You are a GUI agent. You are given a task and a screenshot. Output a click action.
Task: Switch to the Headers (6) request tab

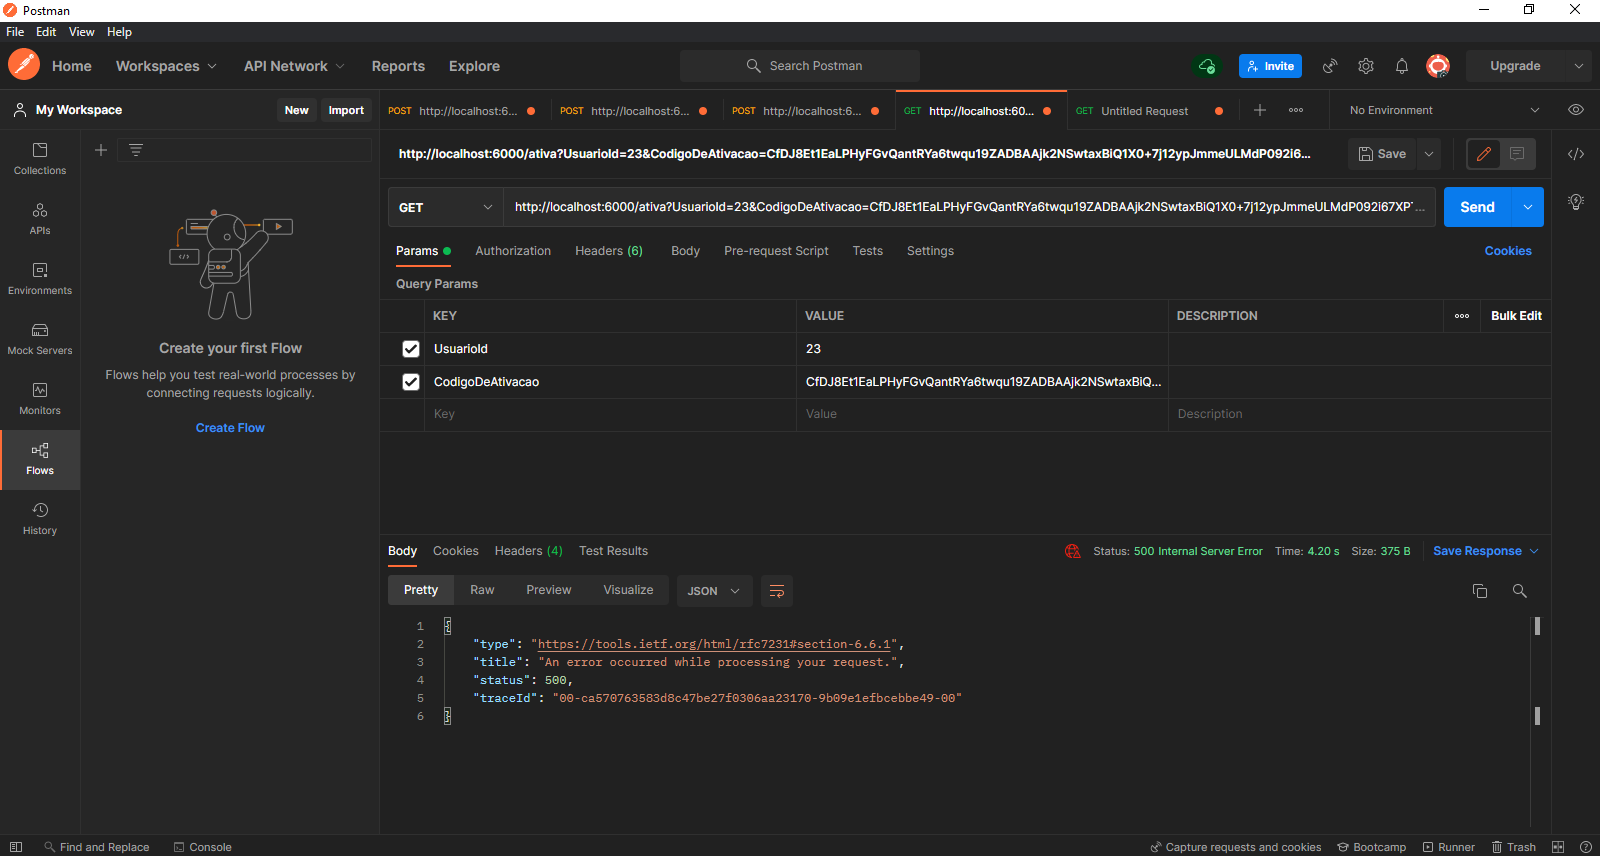click(609, 251)
